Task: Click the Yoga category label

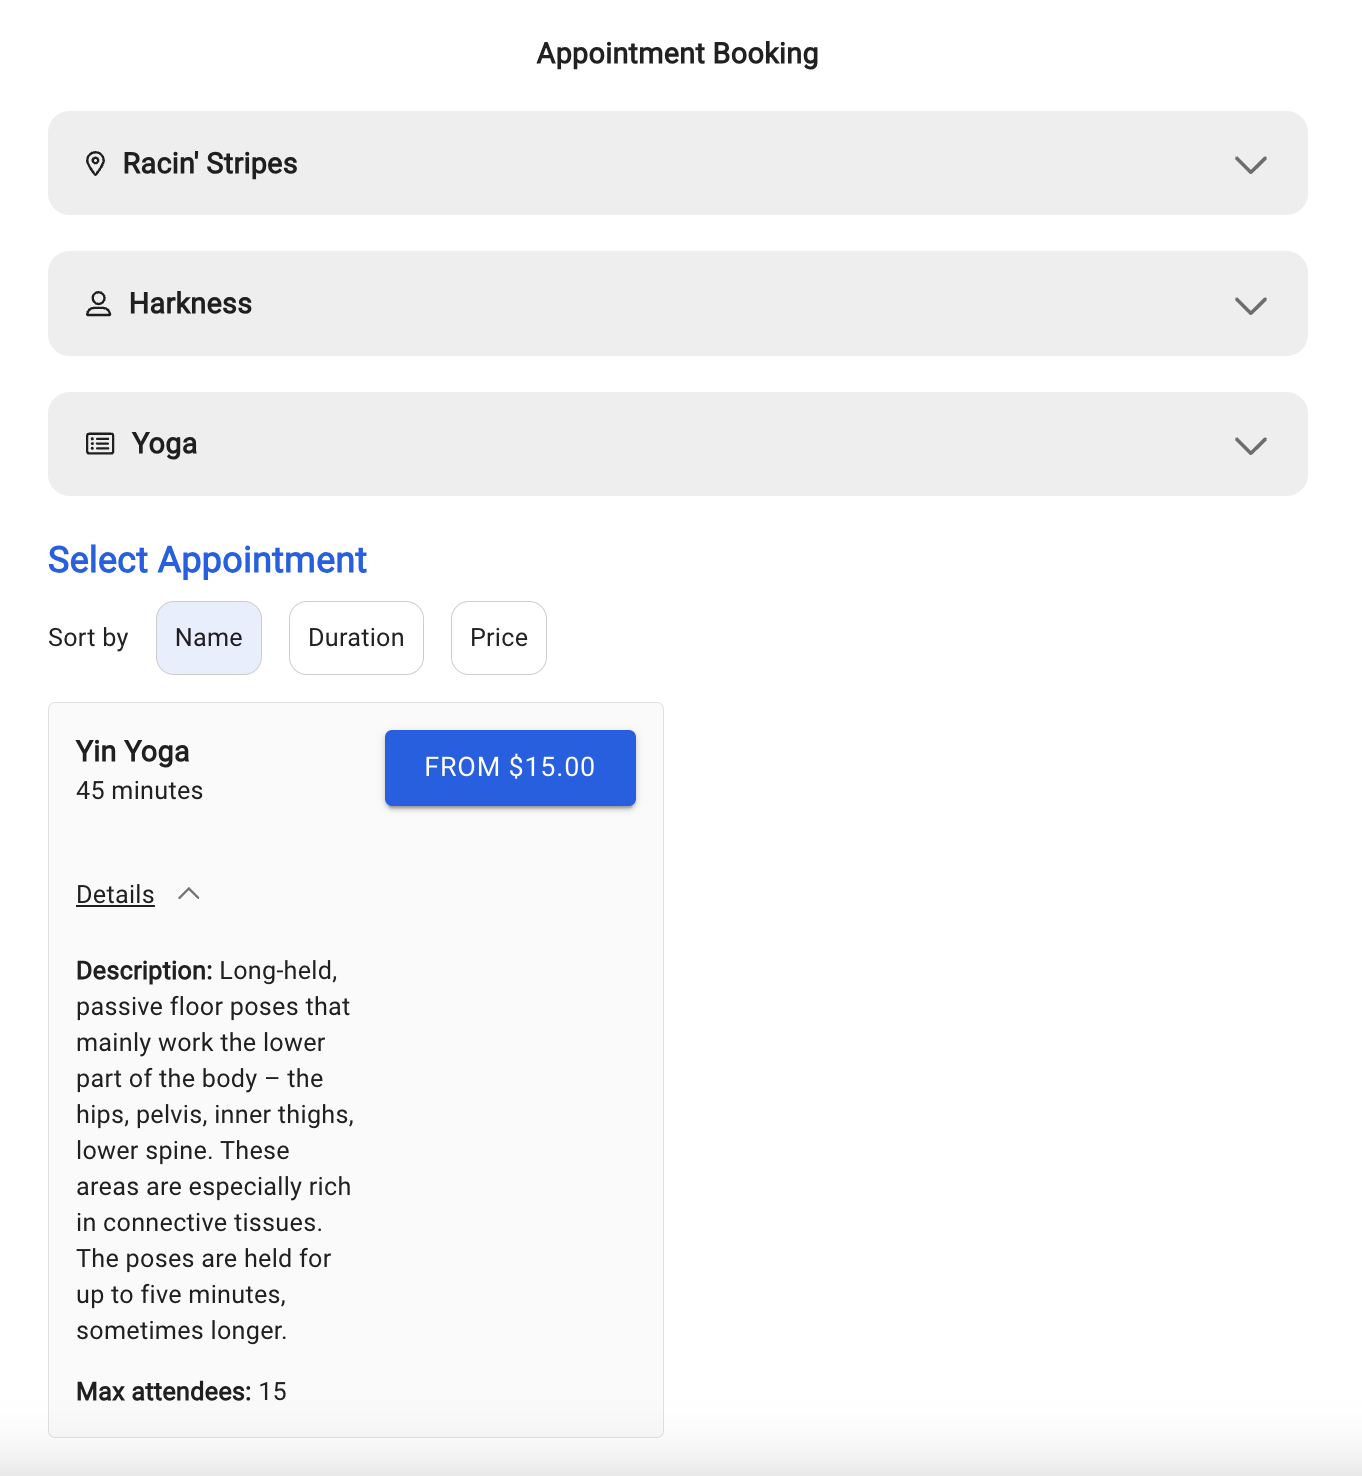Action: point(165,444)
